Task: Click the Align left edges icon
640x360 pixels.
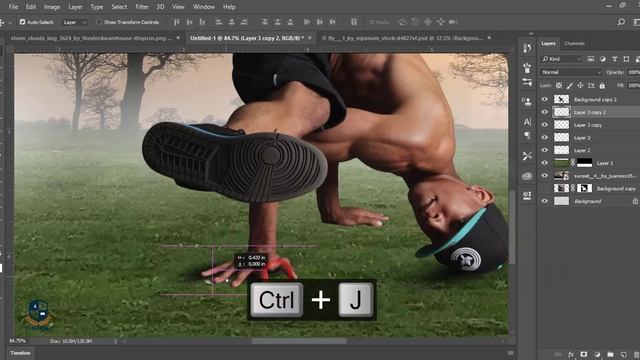Action: tap(219, 22)
